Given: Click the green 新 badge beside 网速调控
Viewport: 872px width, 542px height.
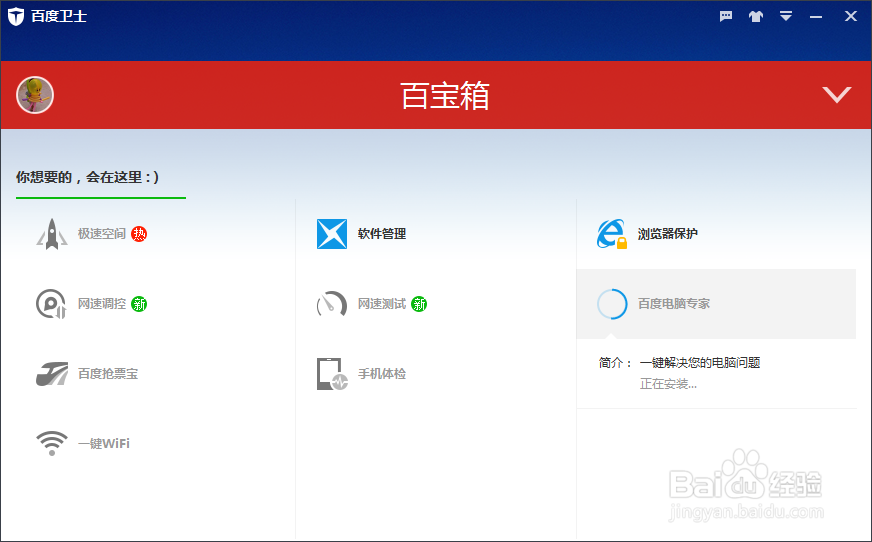Looking at the screenshot, I should [x=139, y=304].
